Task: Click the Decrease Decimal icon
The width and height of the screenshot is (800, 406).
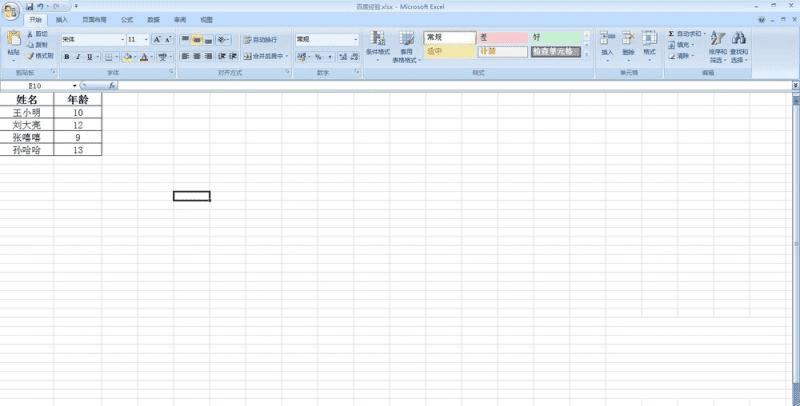Action: (354, 57)
